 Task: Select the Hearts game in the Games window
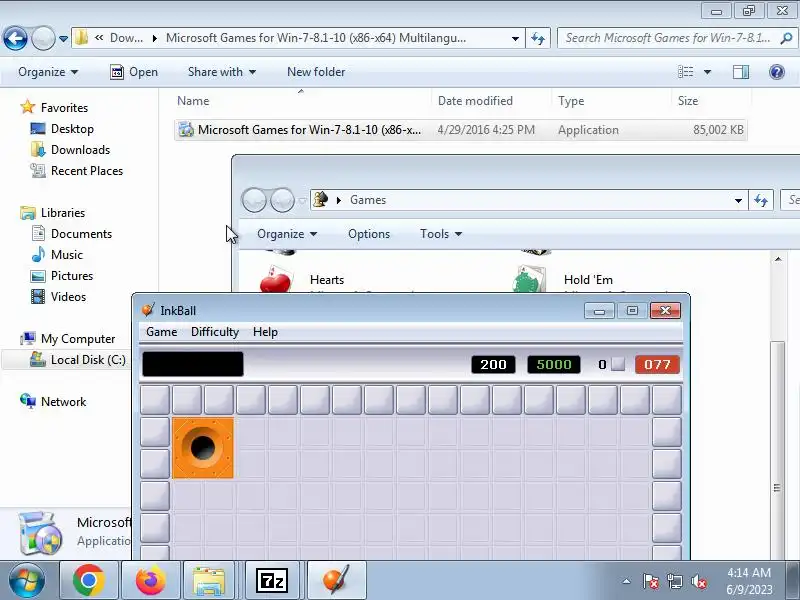click(327, 280)
